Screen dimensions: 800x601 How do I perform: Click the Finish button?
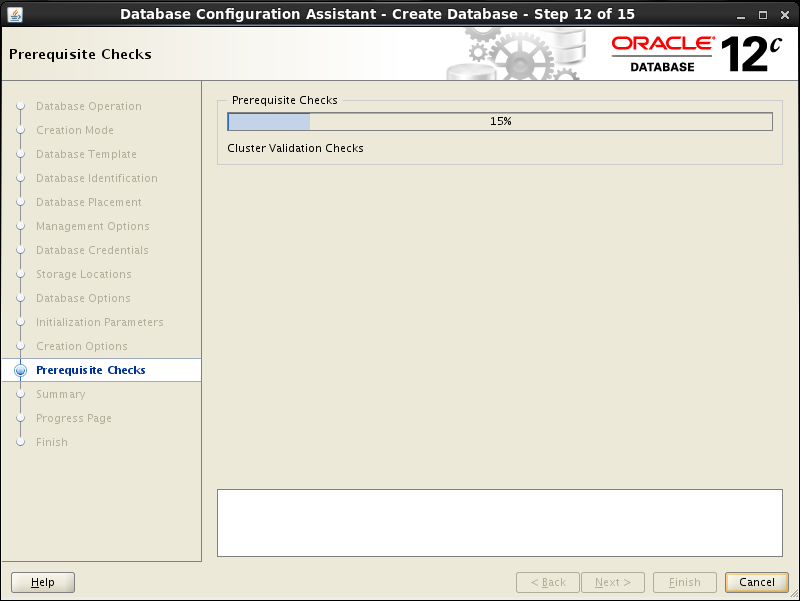[x=685, y=582]
